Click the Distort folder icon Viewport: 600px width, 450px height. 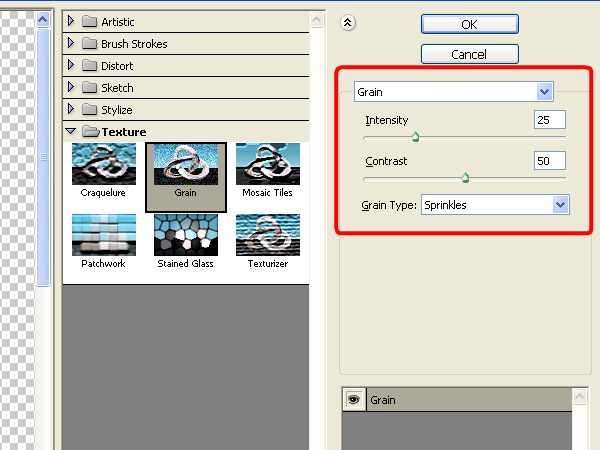pos(90,65)
